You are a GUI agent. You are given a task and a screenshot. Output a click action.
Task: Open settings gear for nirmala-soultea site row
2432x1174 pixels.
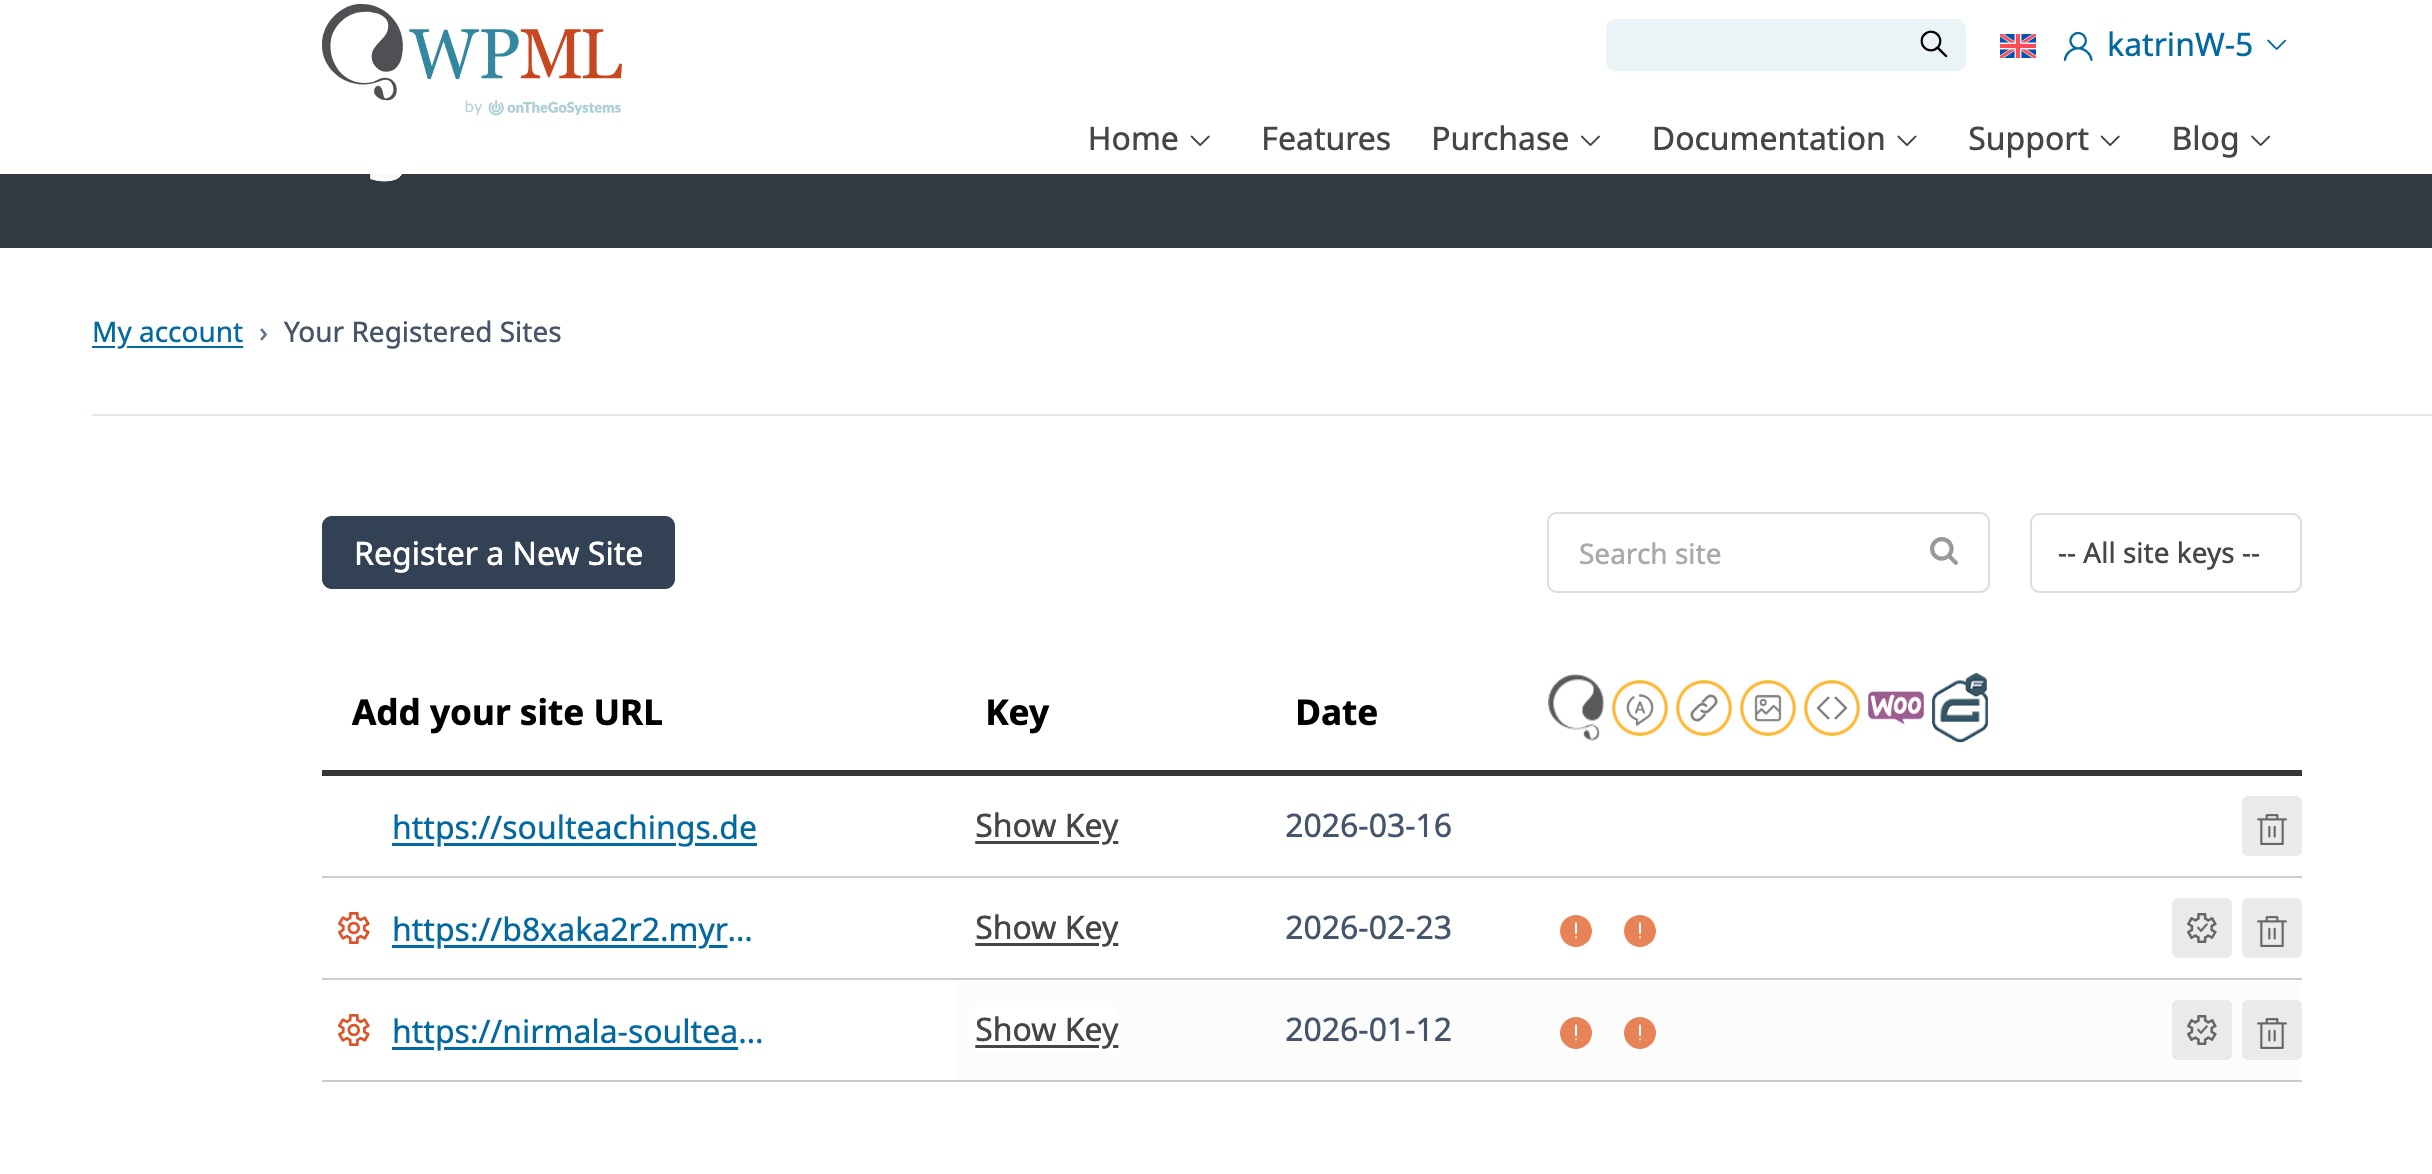pos(2201,1031)
